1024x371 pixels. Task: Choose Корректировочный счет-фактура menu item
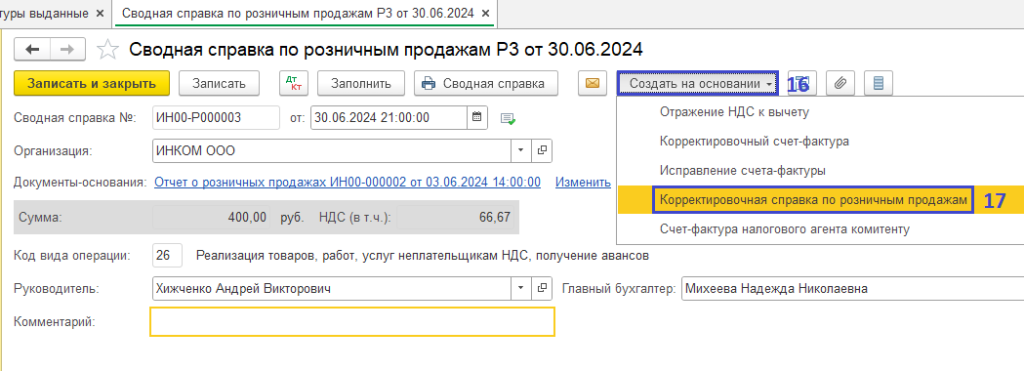(754, 141)
